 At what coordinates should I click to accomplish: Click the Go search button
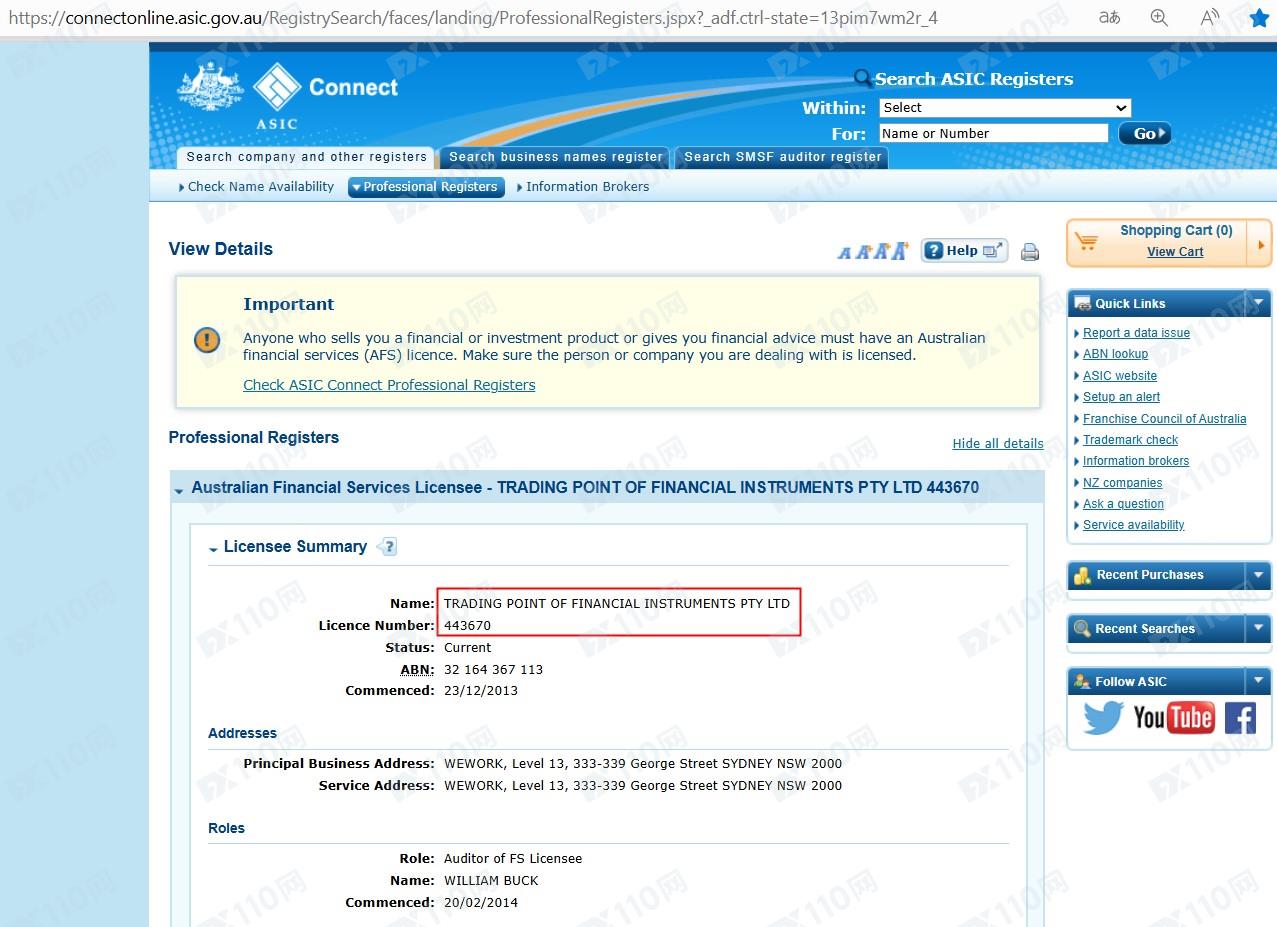[x=1144, y=134]
